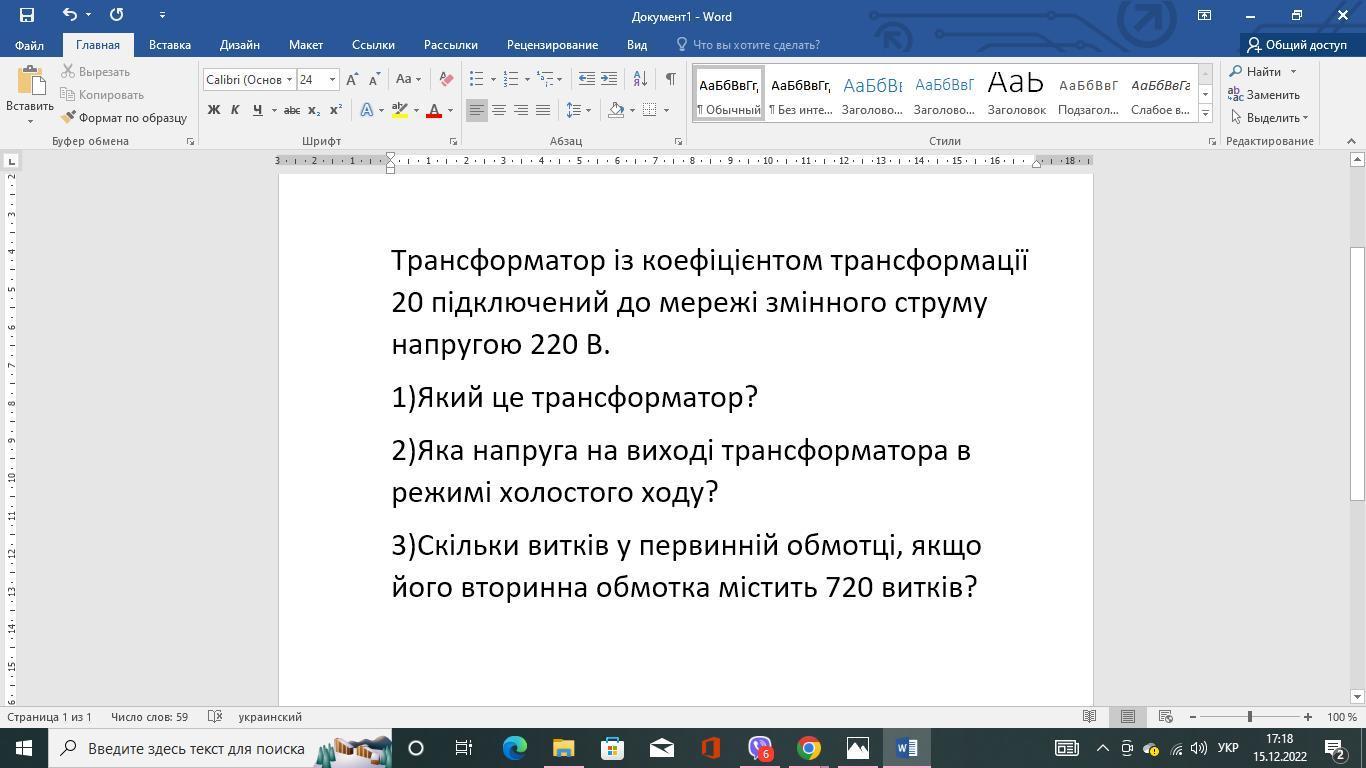Image resolution: width=1366 pixels, height=768 pixels.
Task: Create a multilevel list
Action: [x=545, y=79]
